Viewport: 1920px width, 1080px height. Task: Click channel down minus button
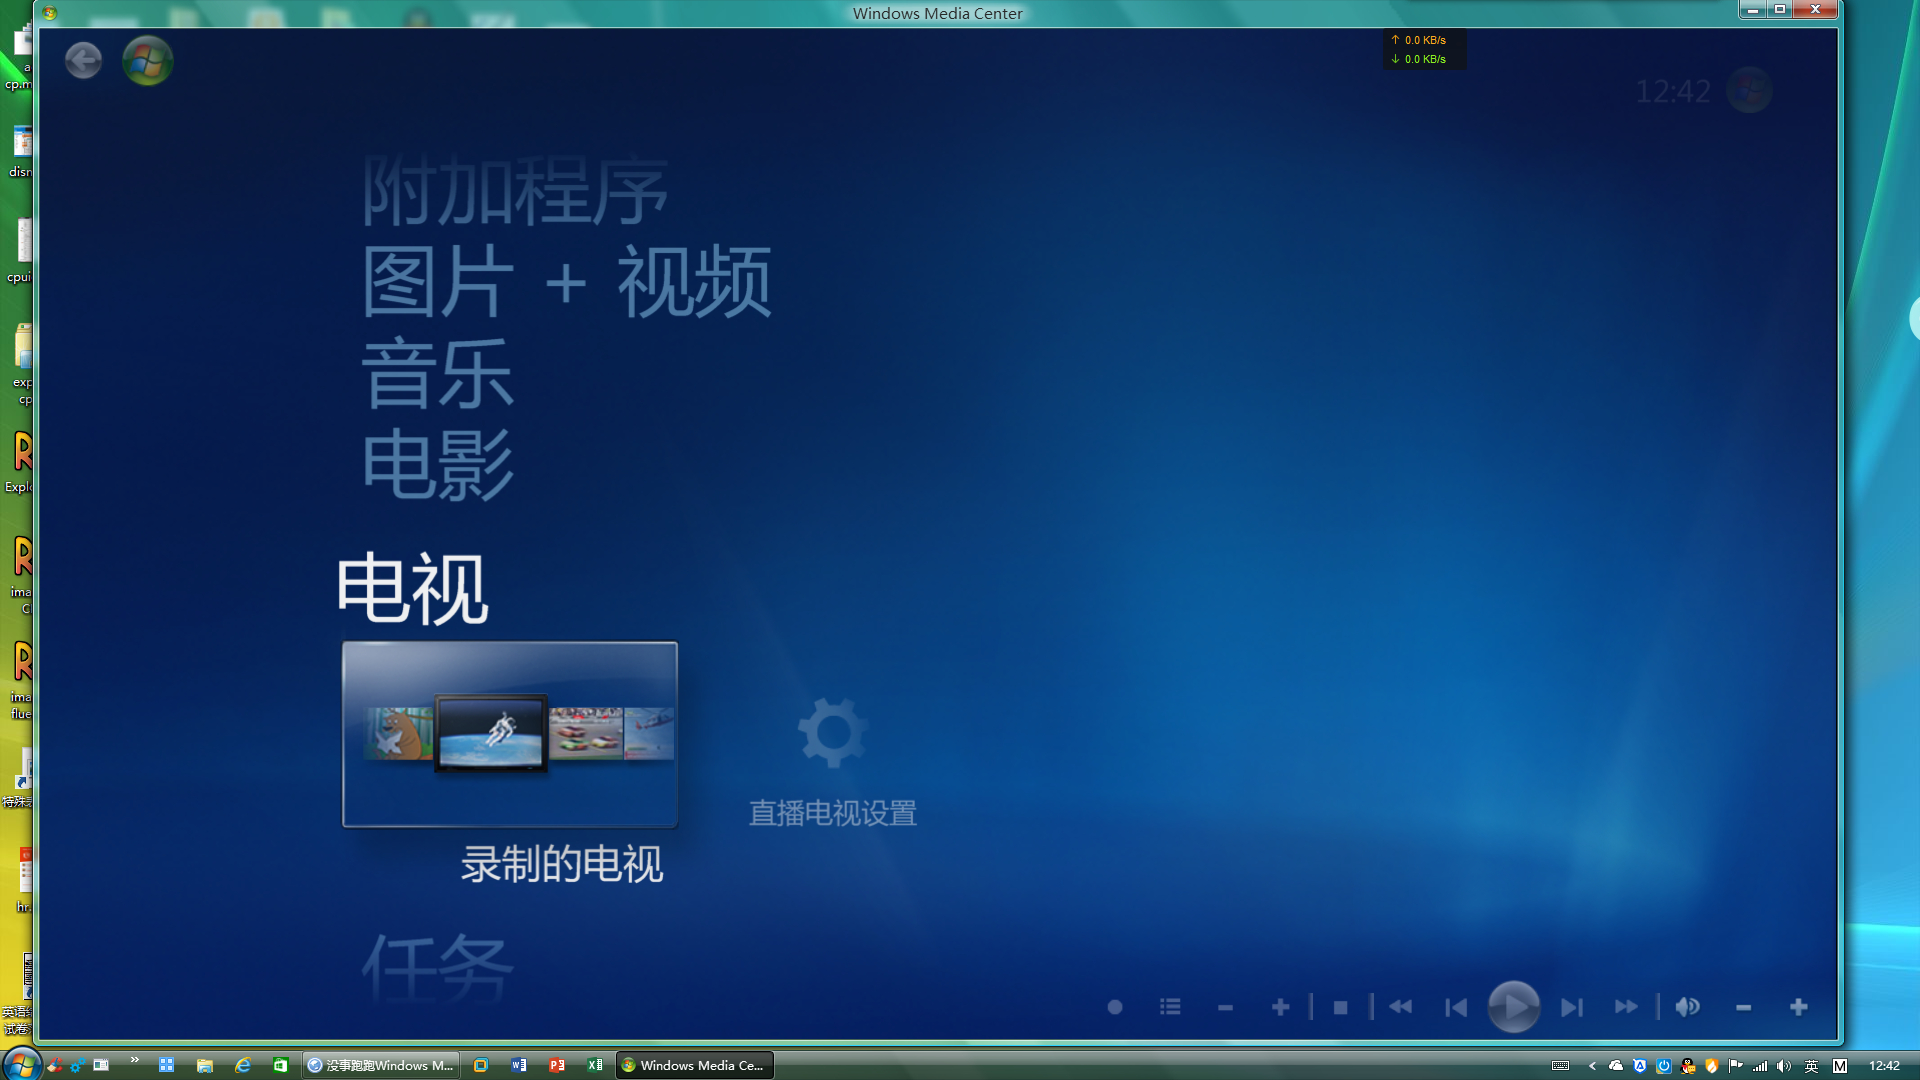(x=1225, y=1007)
